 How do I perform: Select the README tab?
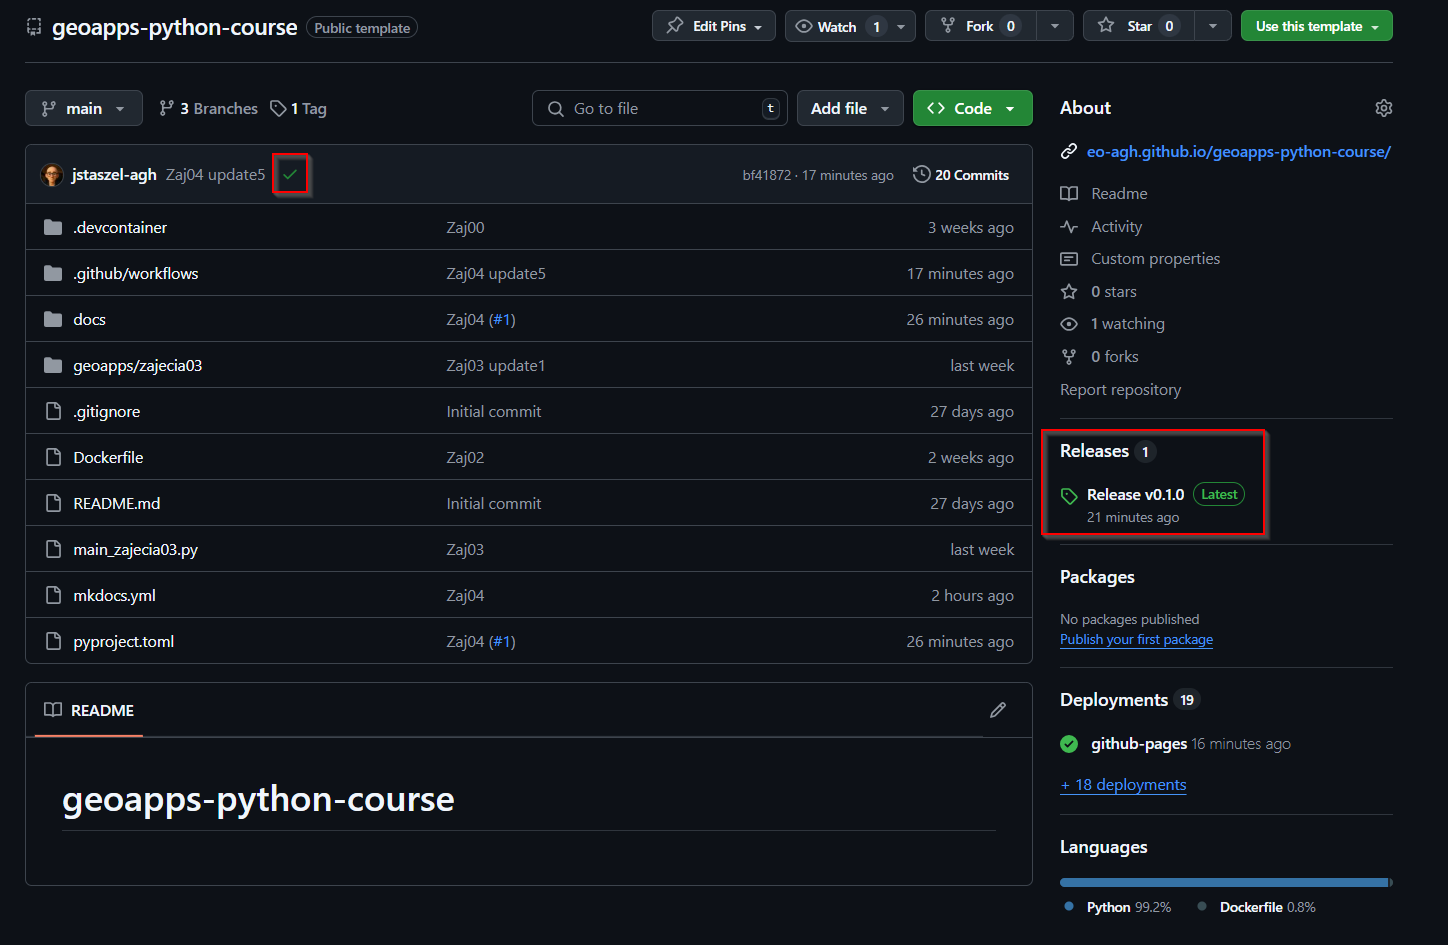coord(89,710)
